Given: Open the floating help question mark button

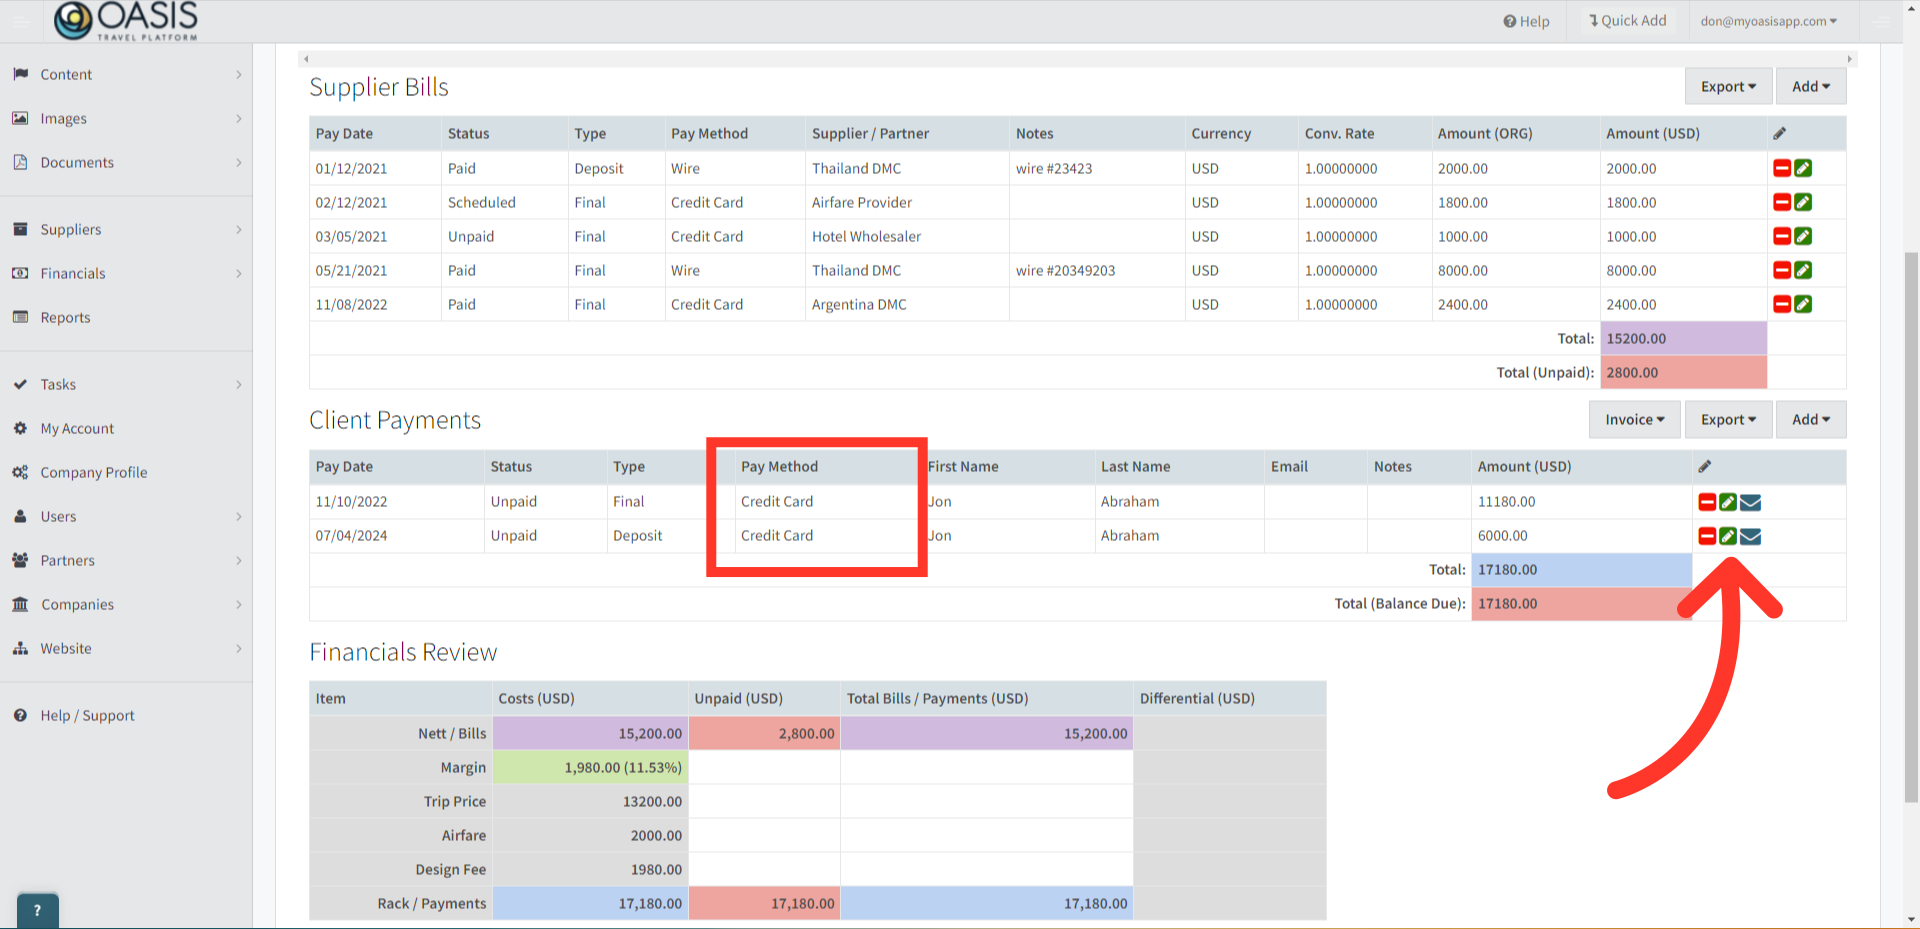Looking at the screenshot, I should 38,910.
